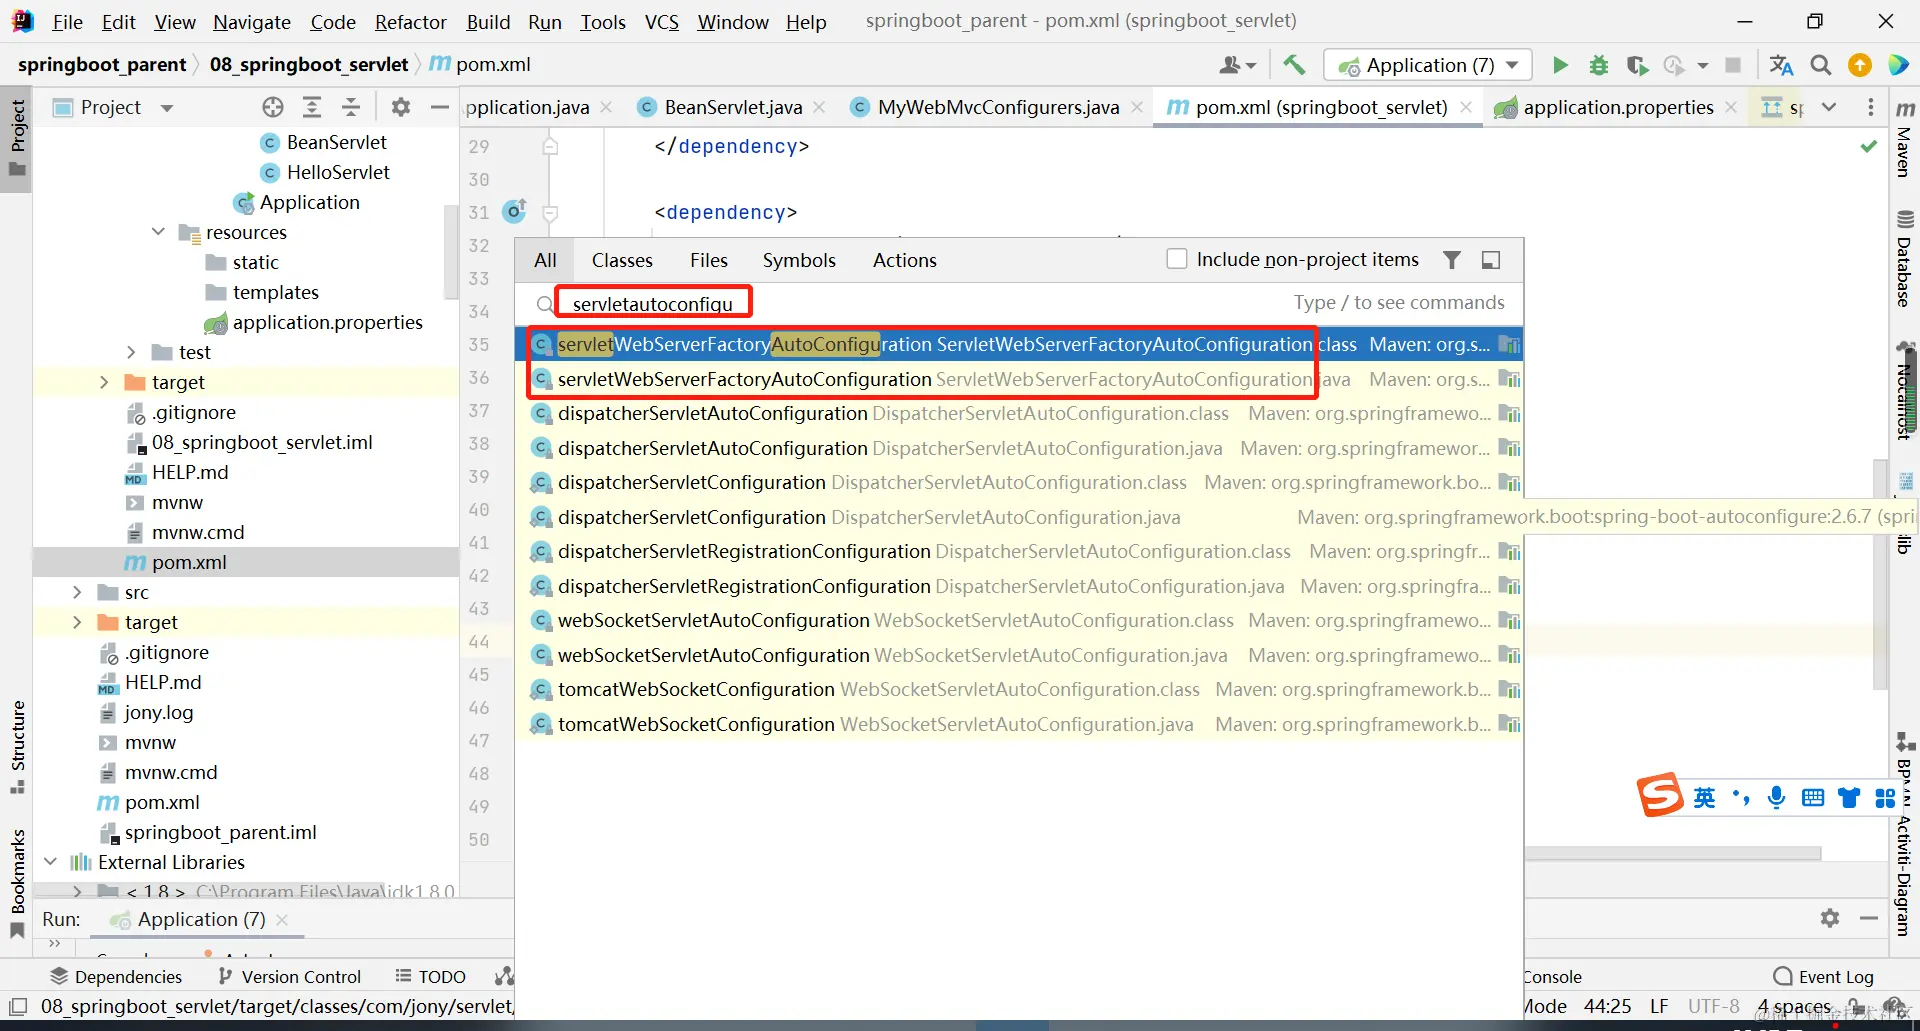Open profiler run dropdown arrow
The height and width of the screenshot is (1031, 1920).
pos(1703,66)
